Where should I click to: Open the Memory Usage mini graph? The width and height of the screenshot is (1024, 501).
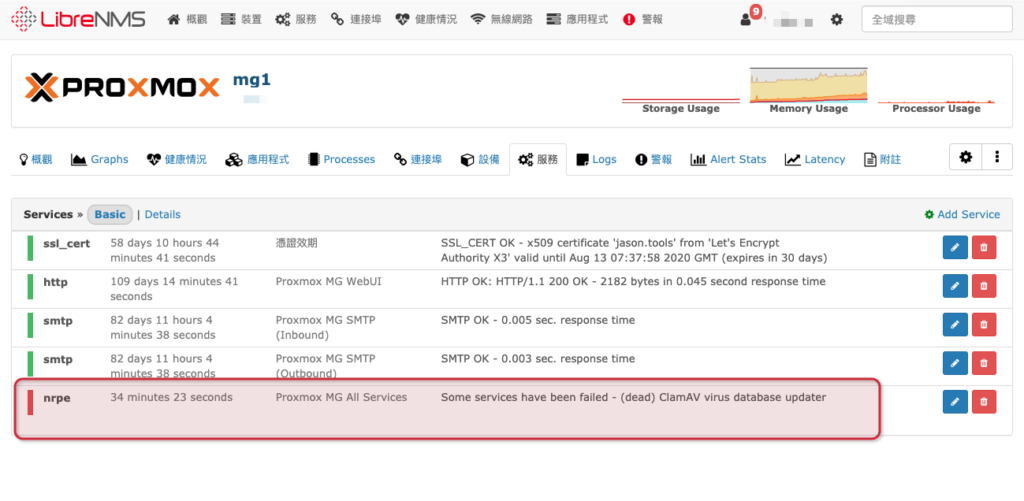point(808,91)
